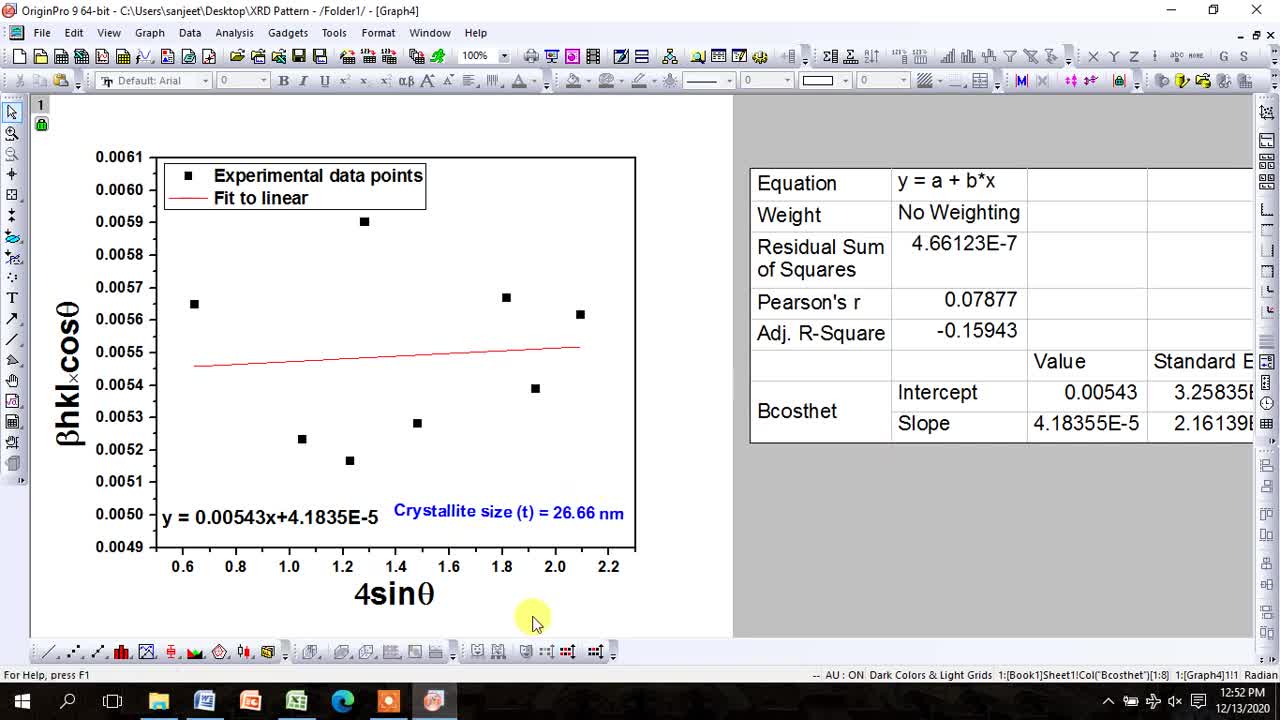This screenshot has height=720, width=1280.
Task: Select the Zoom In tool
Action: coord(12,133)
